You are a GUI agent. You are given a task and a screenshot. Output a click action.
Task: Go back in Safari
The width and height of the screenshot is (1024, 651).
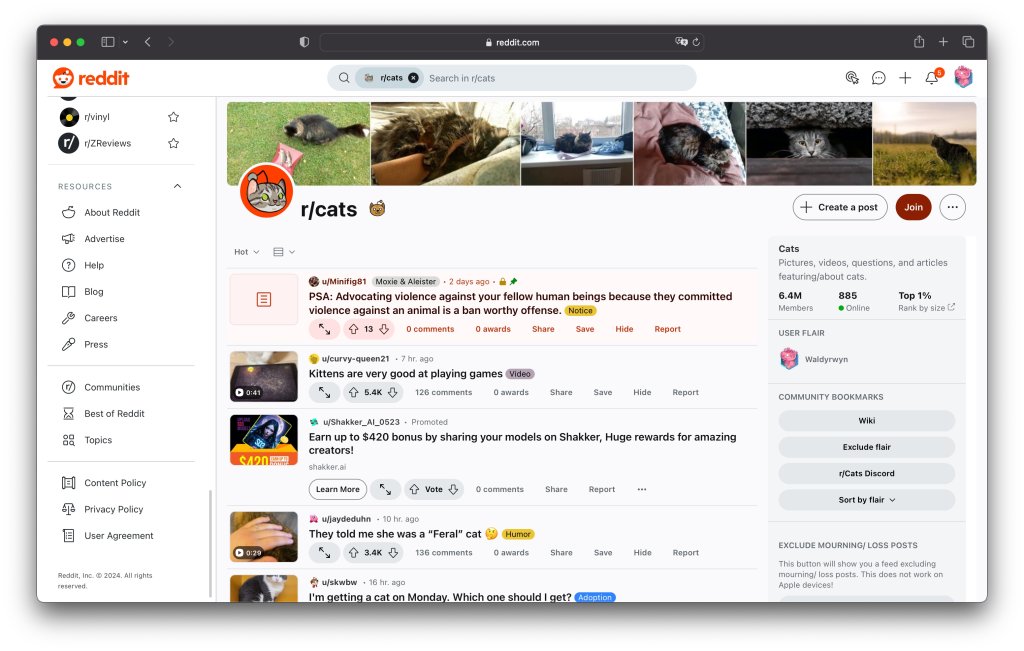[x=148, y=42]
